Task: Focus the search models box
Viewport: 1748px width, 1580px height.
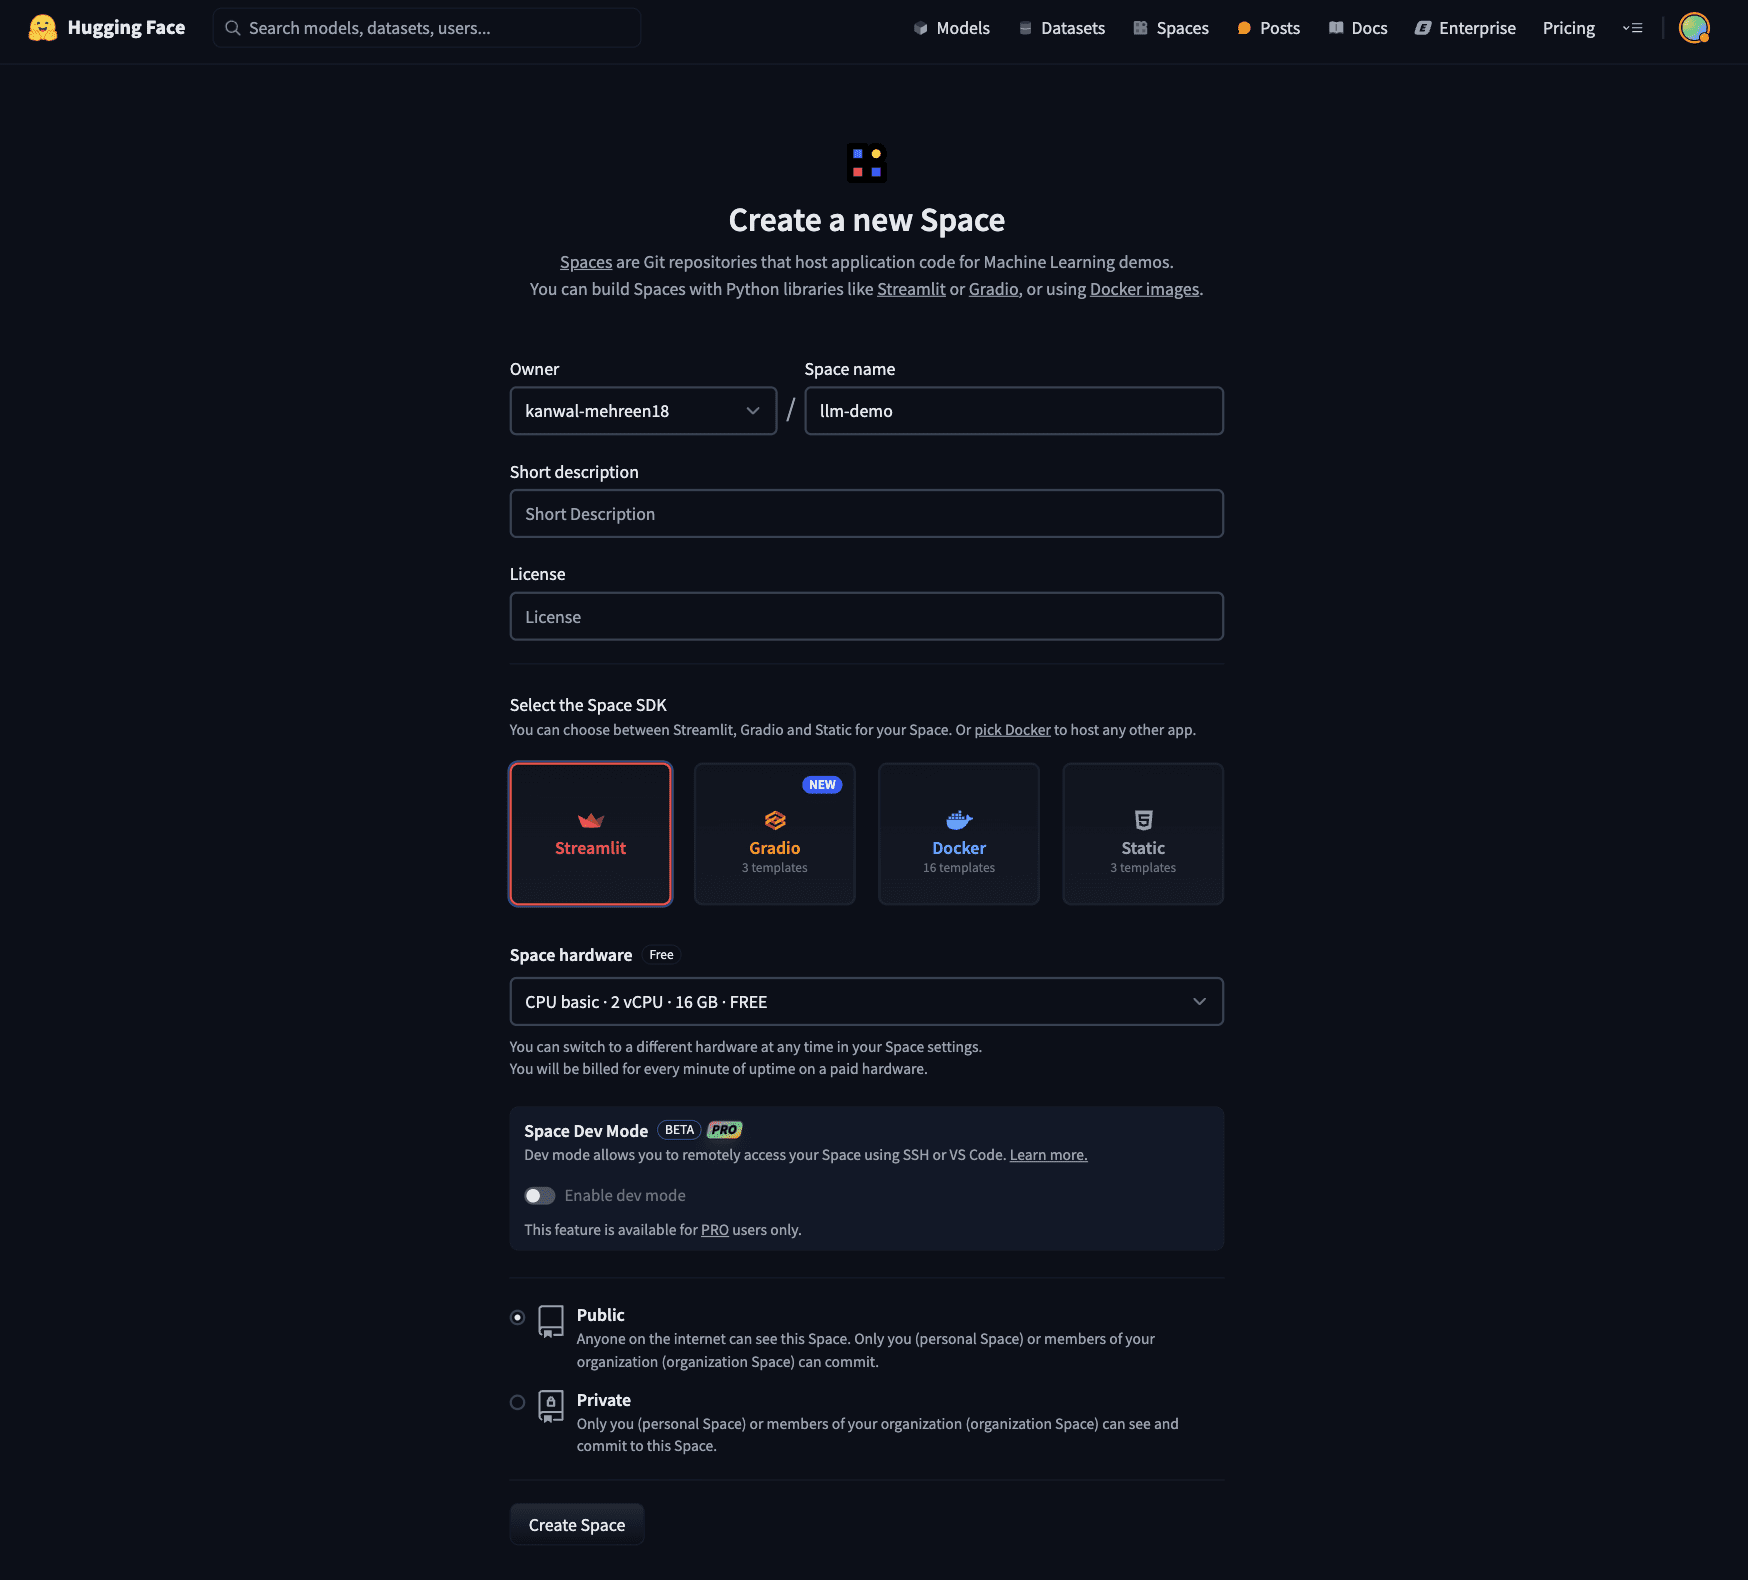Action: (427, 28)
